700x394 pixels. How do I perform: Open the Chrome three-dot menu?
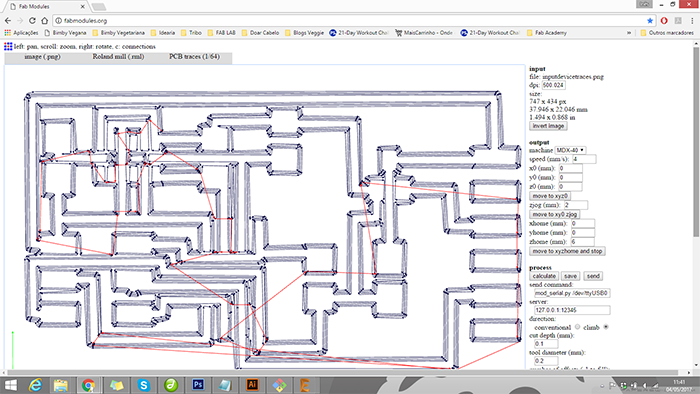coord(692,21)
